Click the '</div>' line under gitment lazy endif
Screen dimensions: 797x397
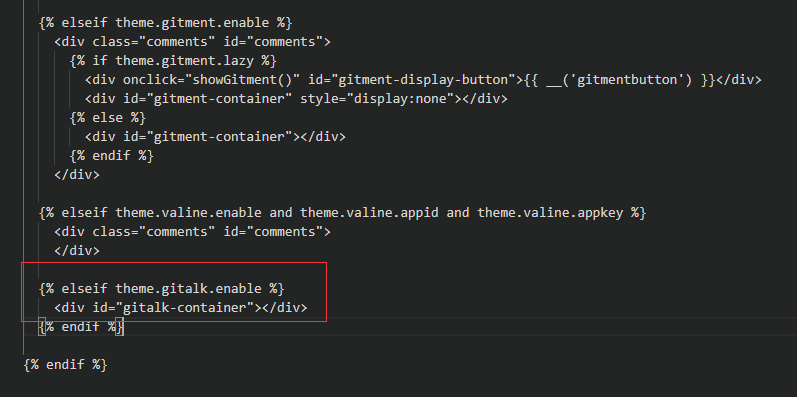point(77,175)
